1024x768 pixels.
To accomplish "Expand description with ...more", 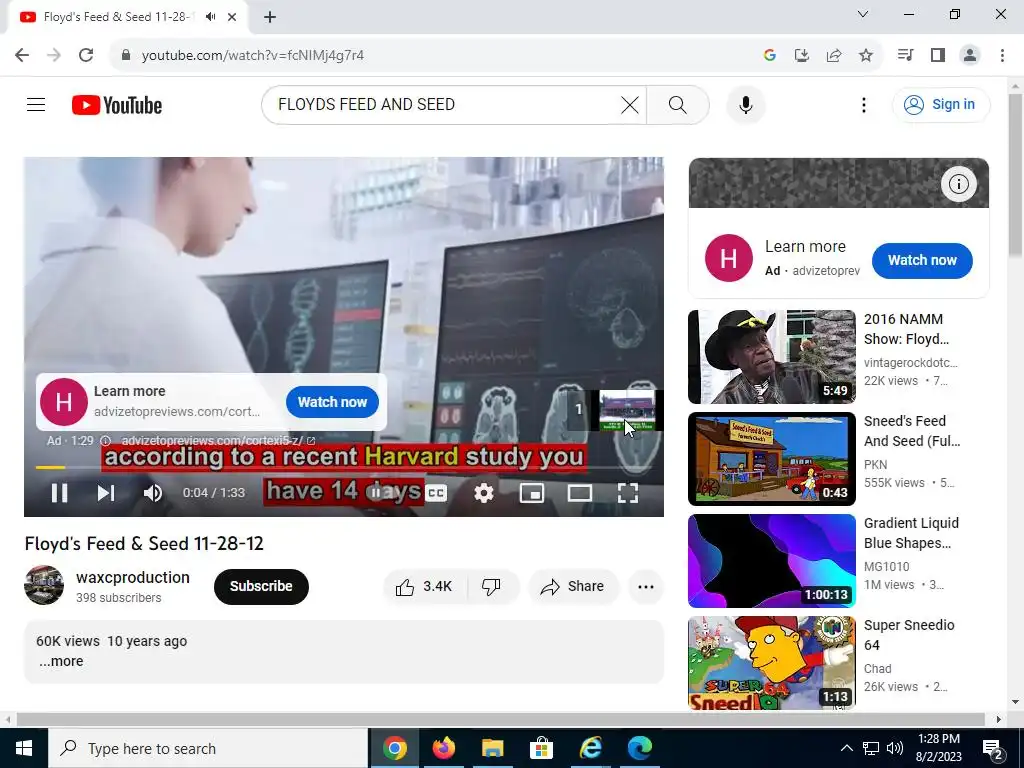I will pyautogui.click(x=61, y=661).
